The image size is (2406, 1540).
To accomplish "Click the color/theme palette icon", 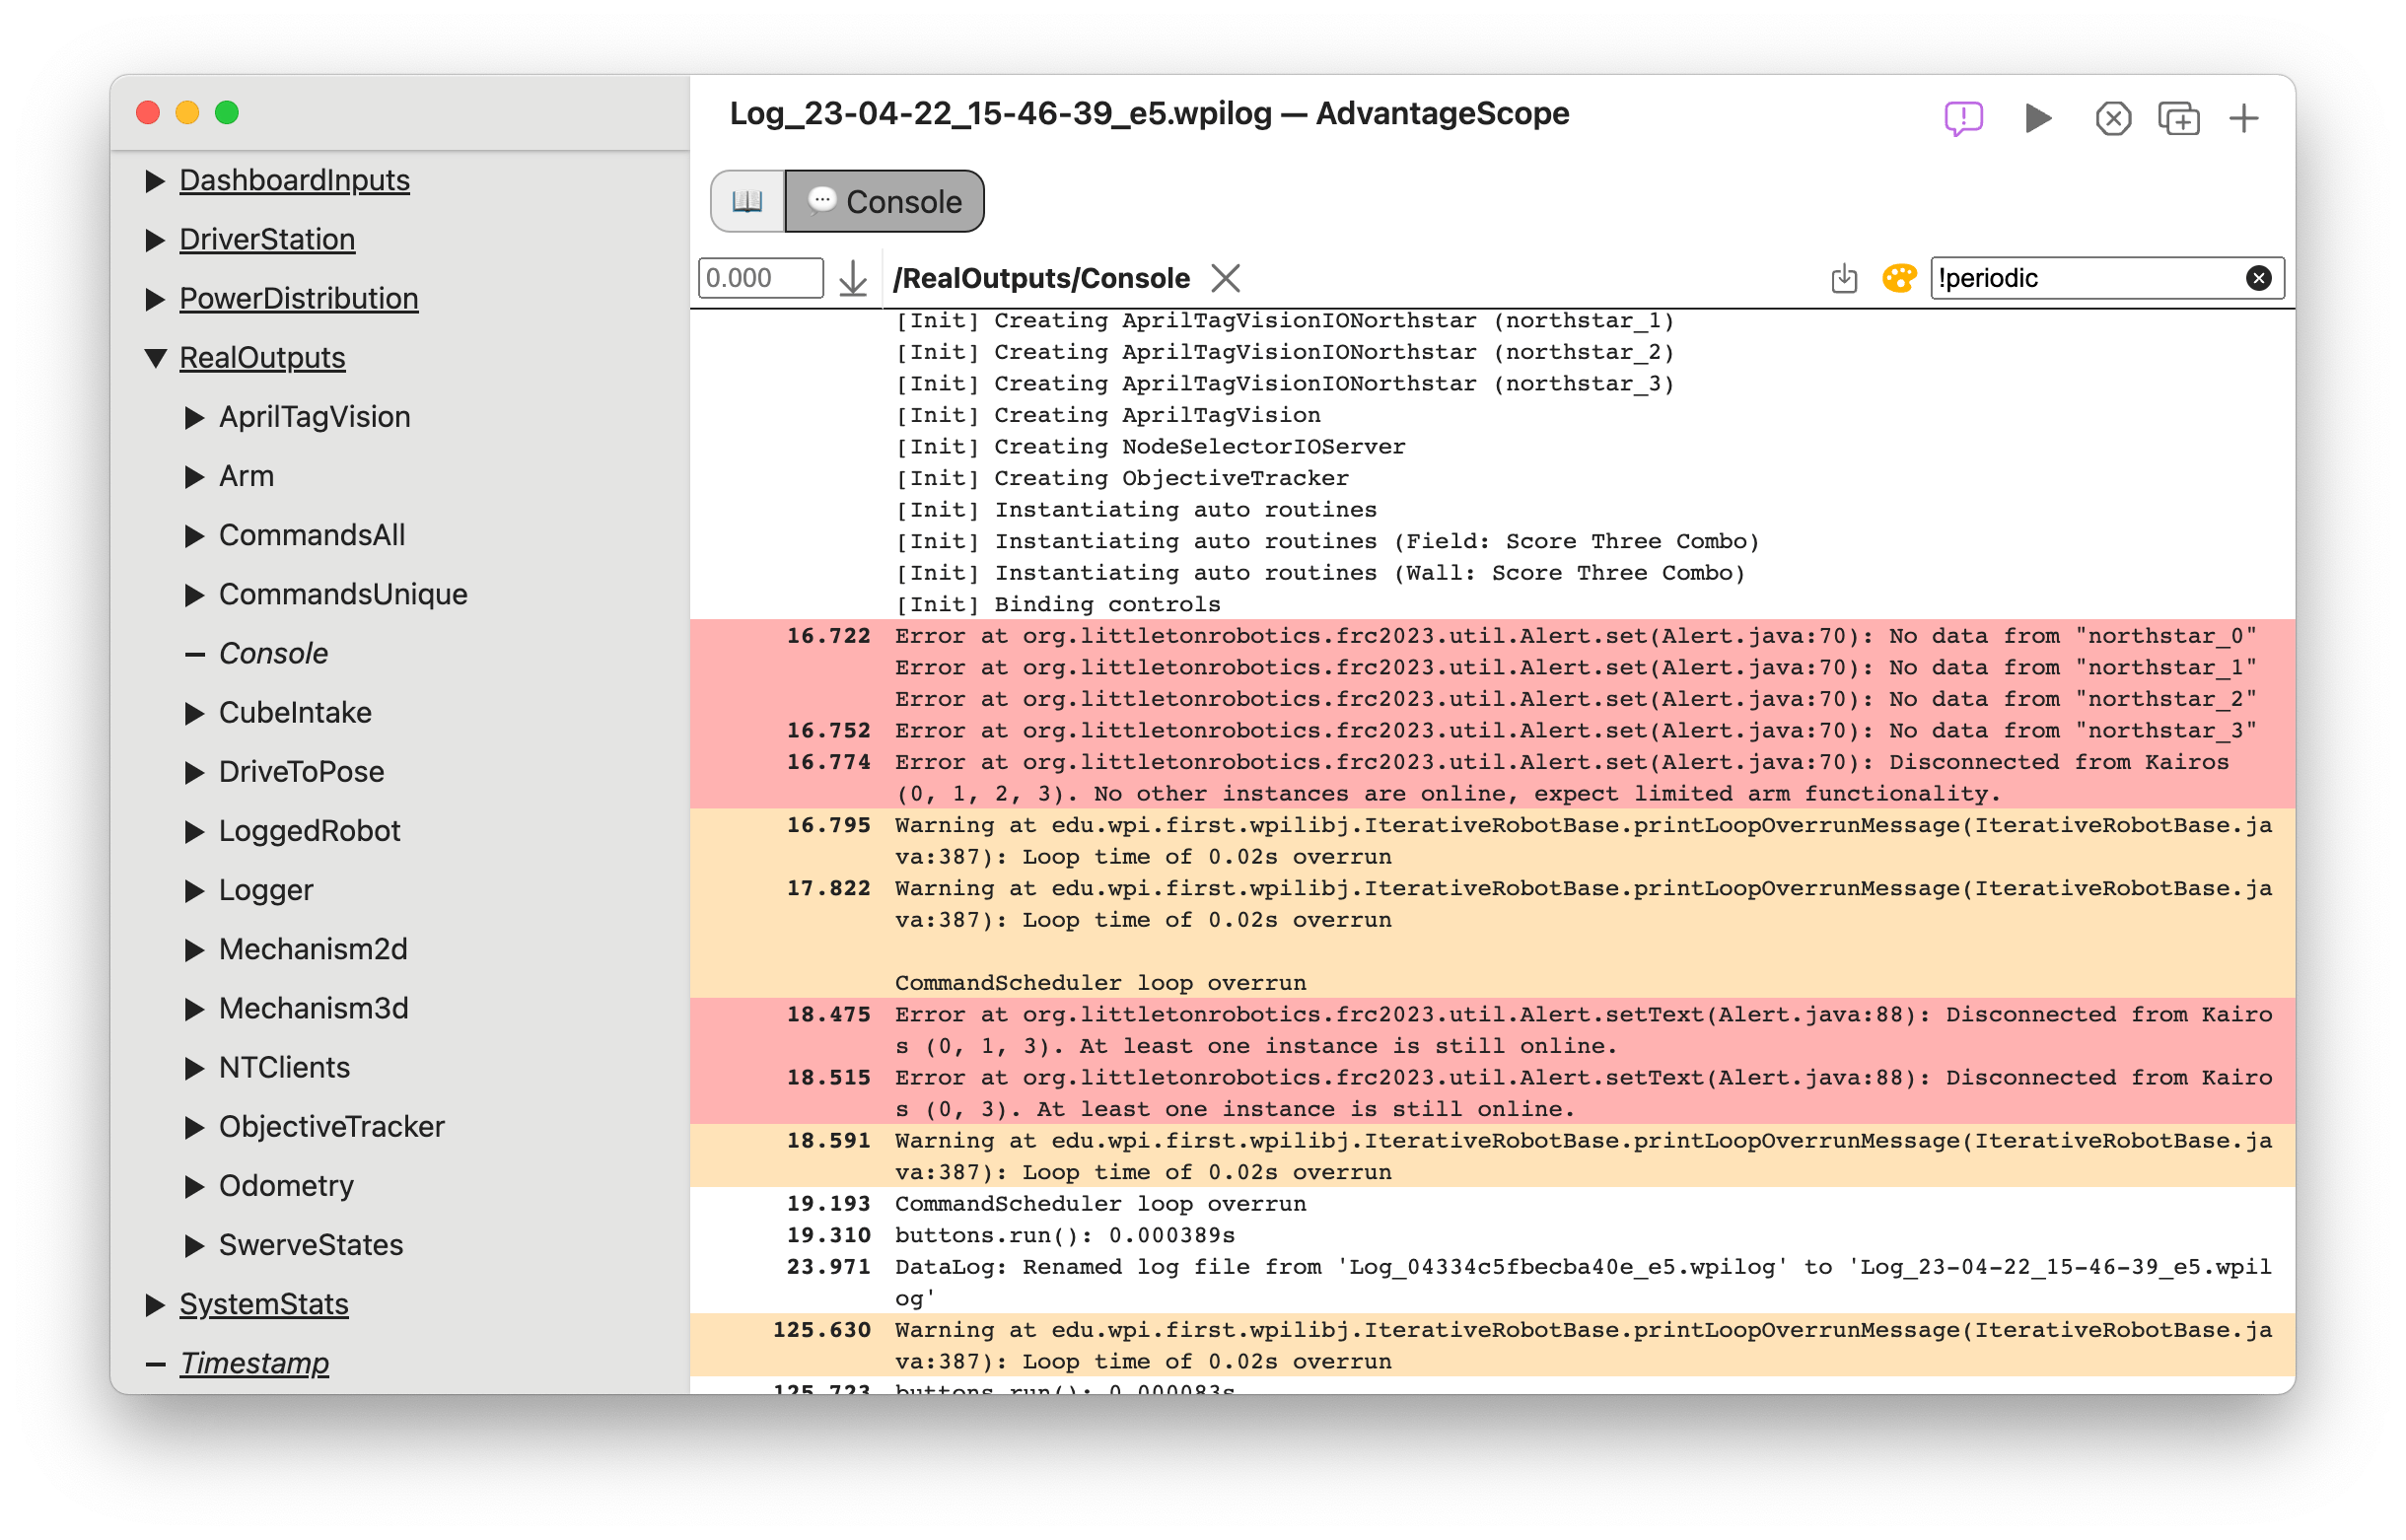I will coord(1897,277).
